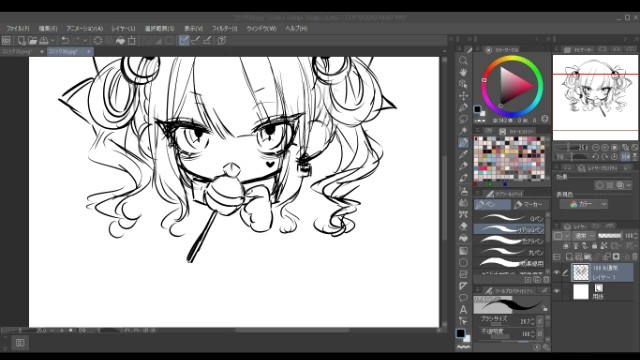This screenshot has width=640, height=360.
Task: Click navigator zoom in plus button
Action: point(605,147)
